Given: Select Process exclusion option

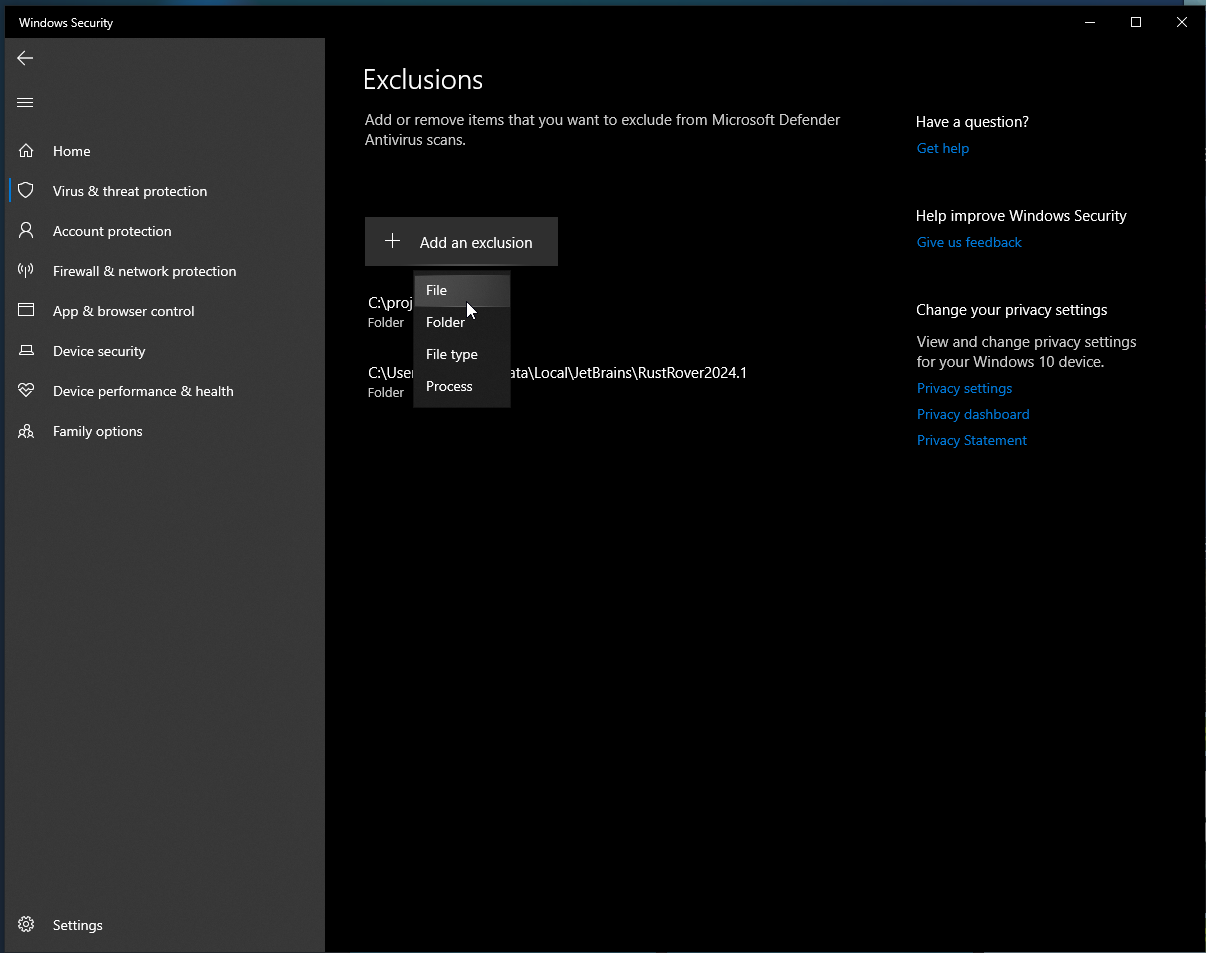Looking at the screenshot, I should (x=449, y=386).
